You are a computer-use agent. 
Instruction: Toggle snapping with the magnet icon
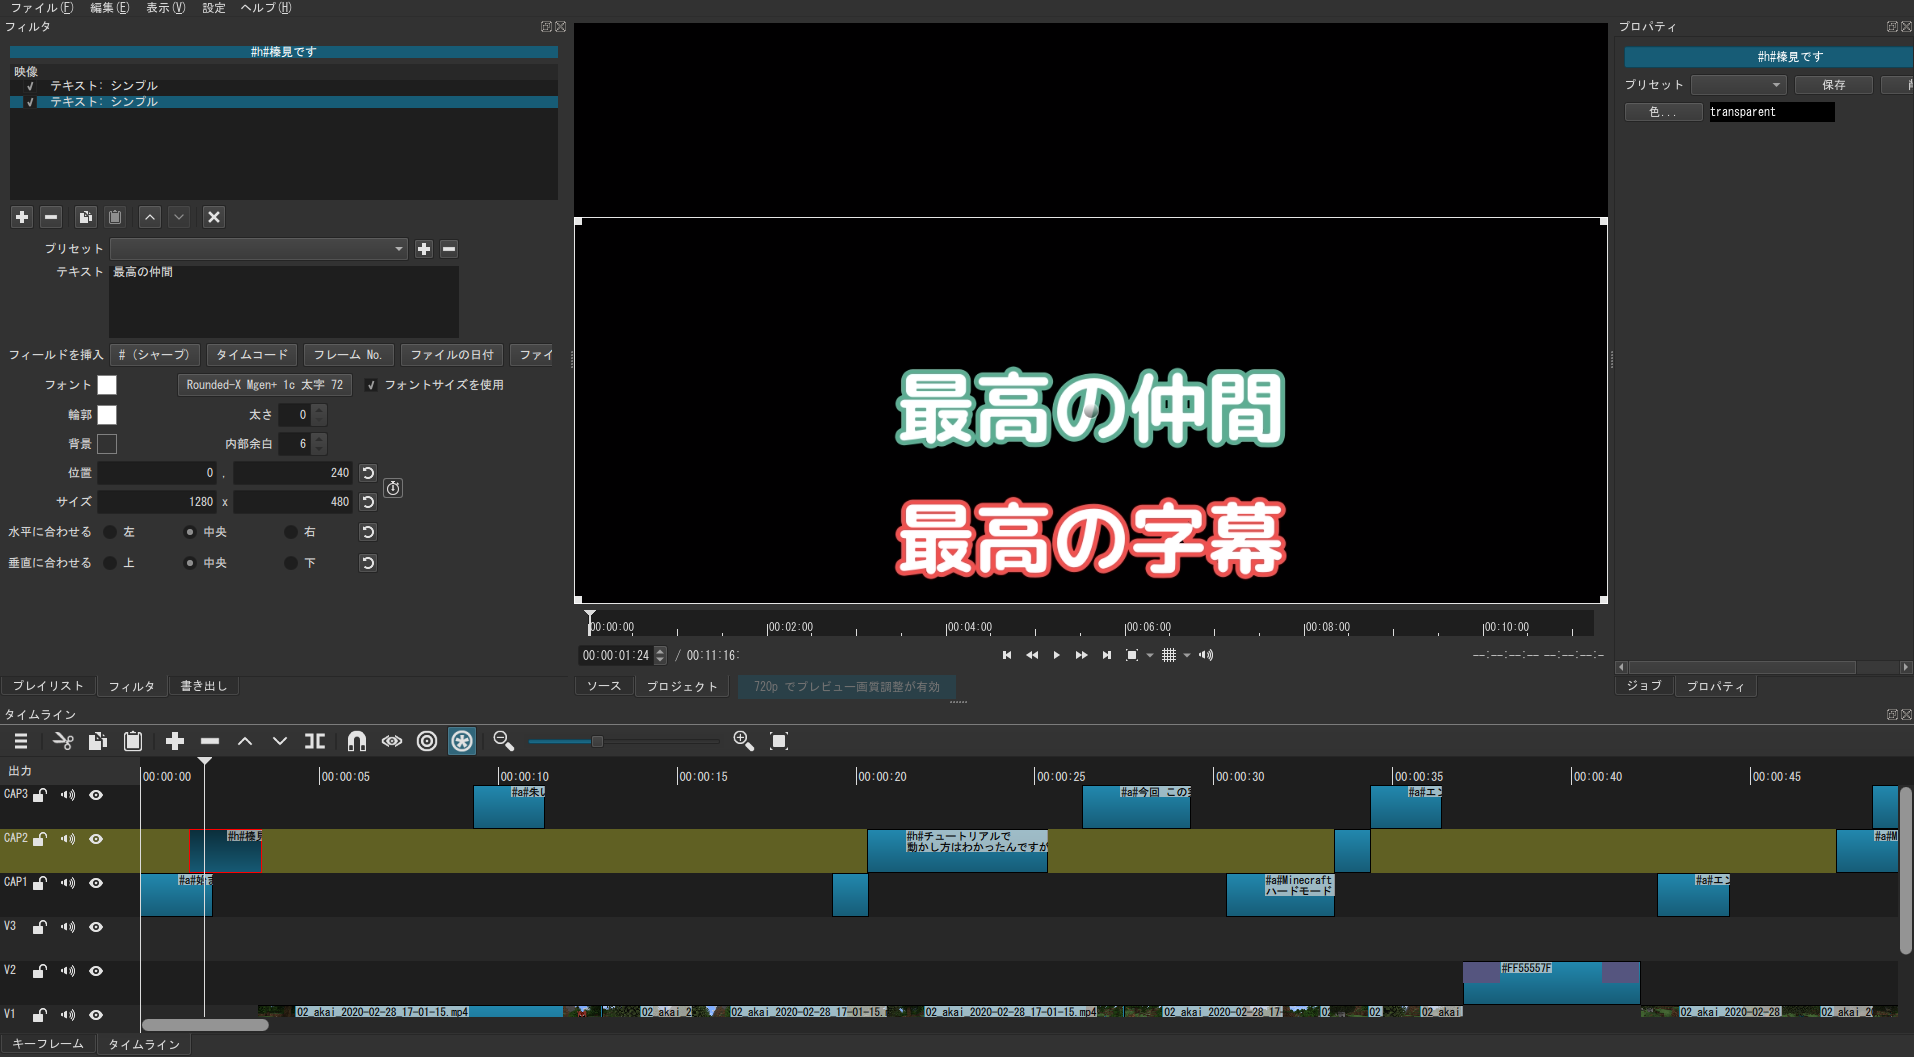357,741
